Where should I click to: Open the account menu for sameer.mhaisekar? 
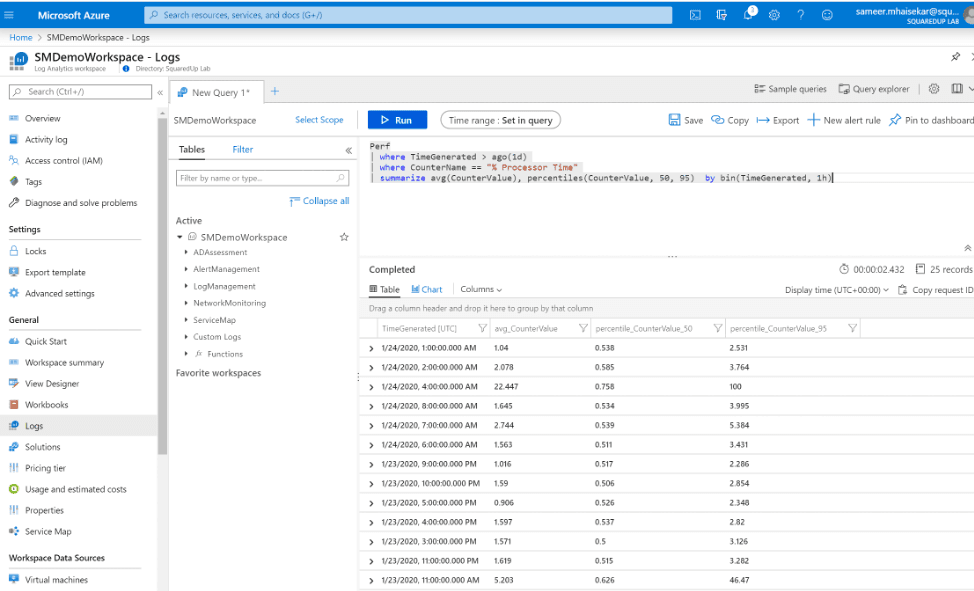(914, 15)
